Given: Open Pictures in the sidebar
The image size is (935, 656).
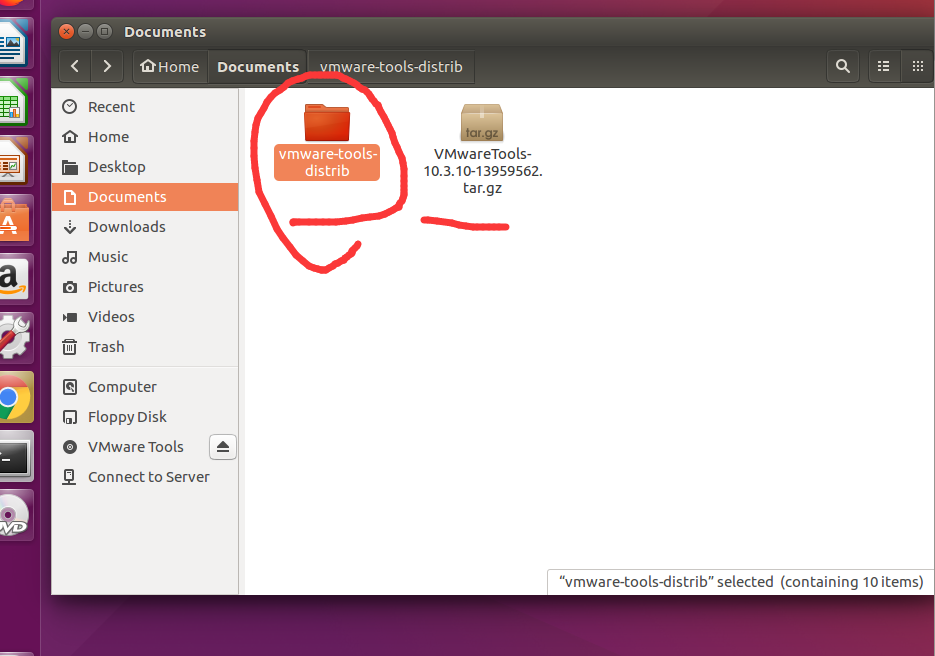Looking at the screenshot, I should tap(145, 287).
